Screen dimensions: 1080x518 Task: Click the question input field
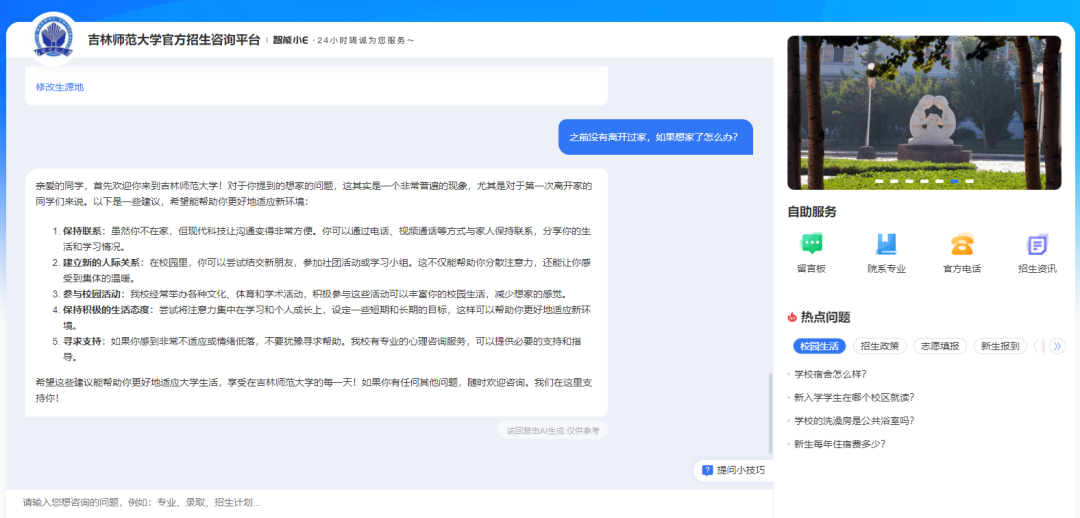click(389, 503)
